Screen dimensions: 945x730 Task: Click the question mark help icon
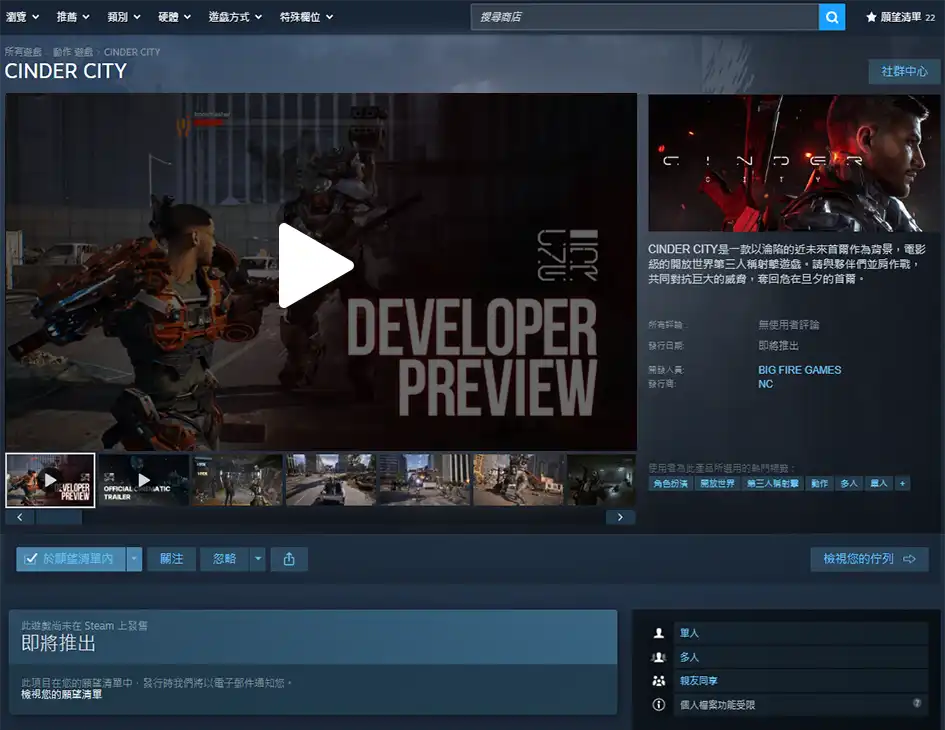tap(917, 703)
